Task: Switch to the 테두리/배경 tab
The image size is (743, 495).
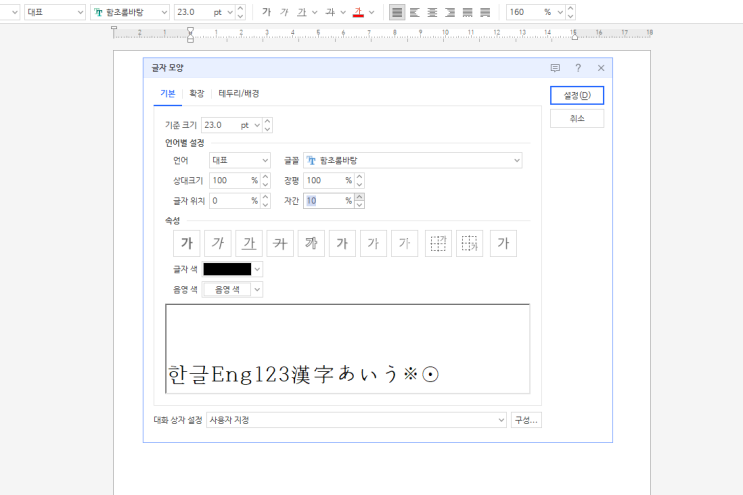Action: click(x=239, y=93)
